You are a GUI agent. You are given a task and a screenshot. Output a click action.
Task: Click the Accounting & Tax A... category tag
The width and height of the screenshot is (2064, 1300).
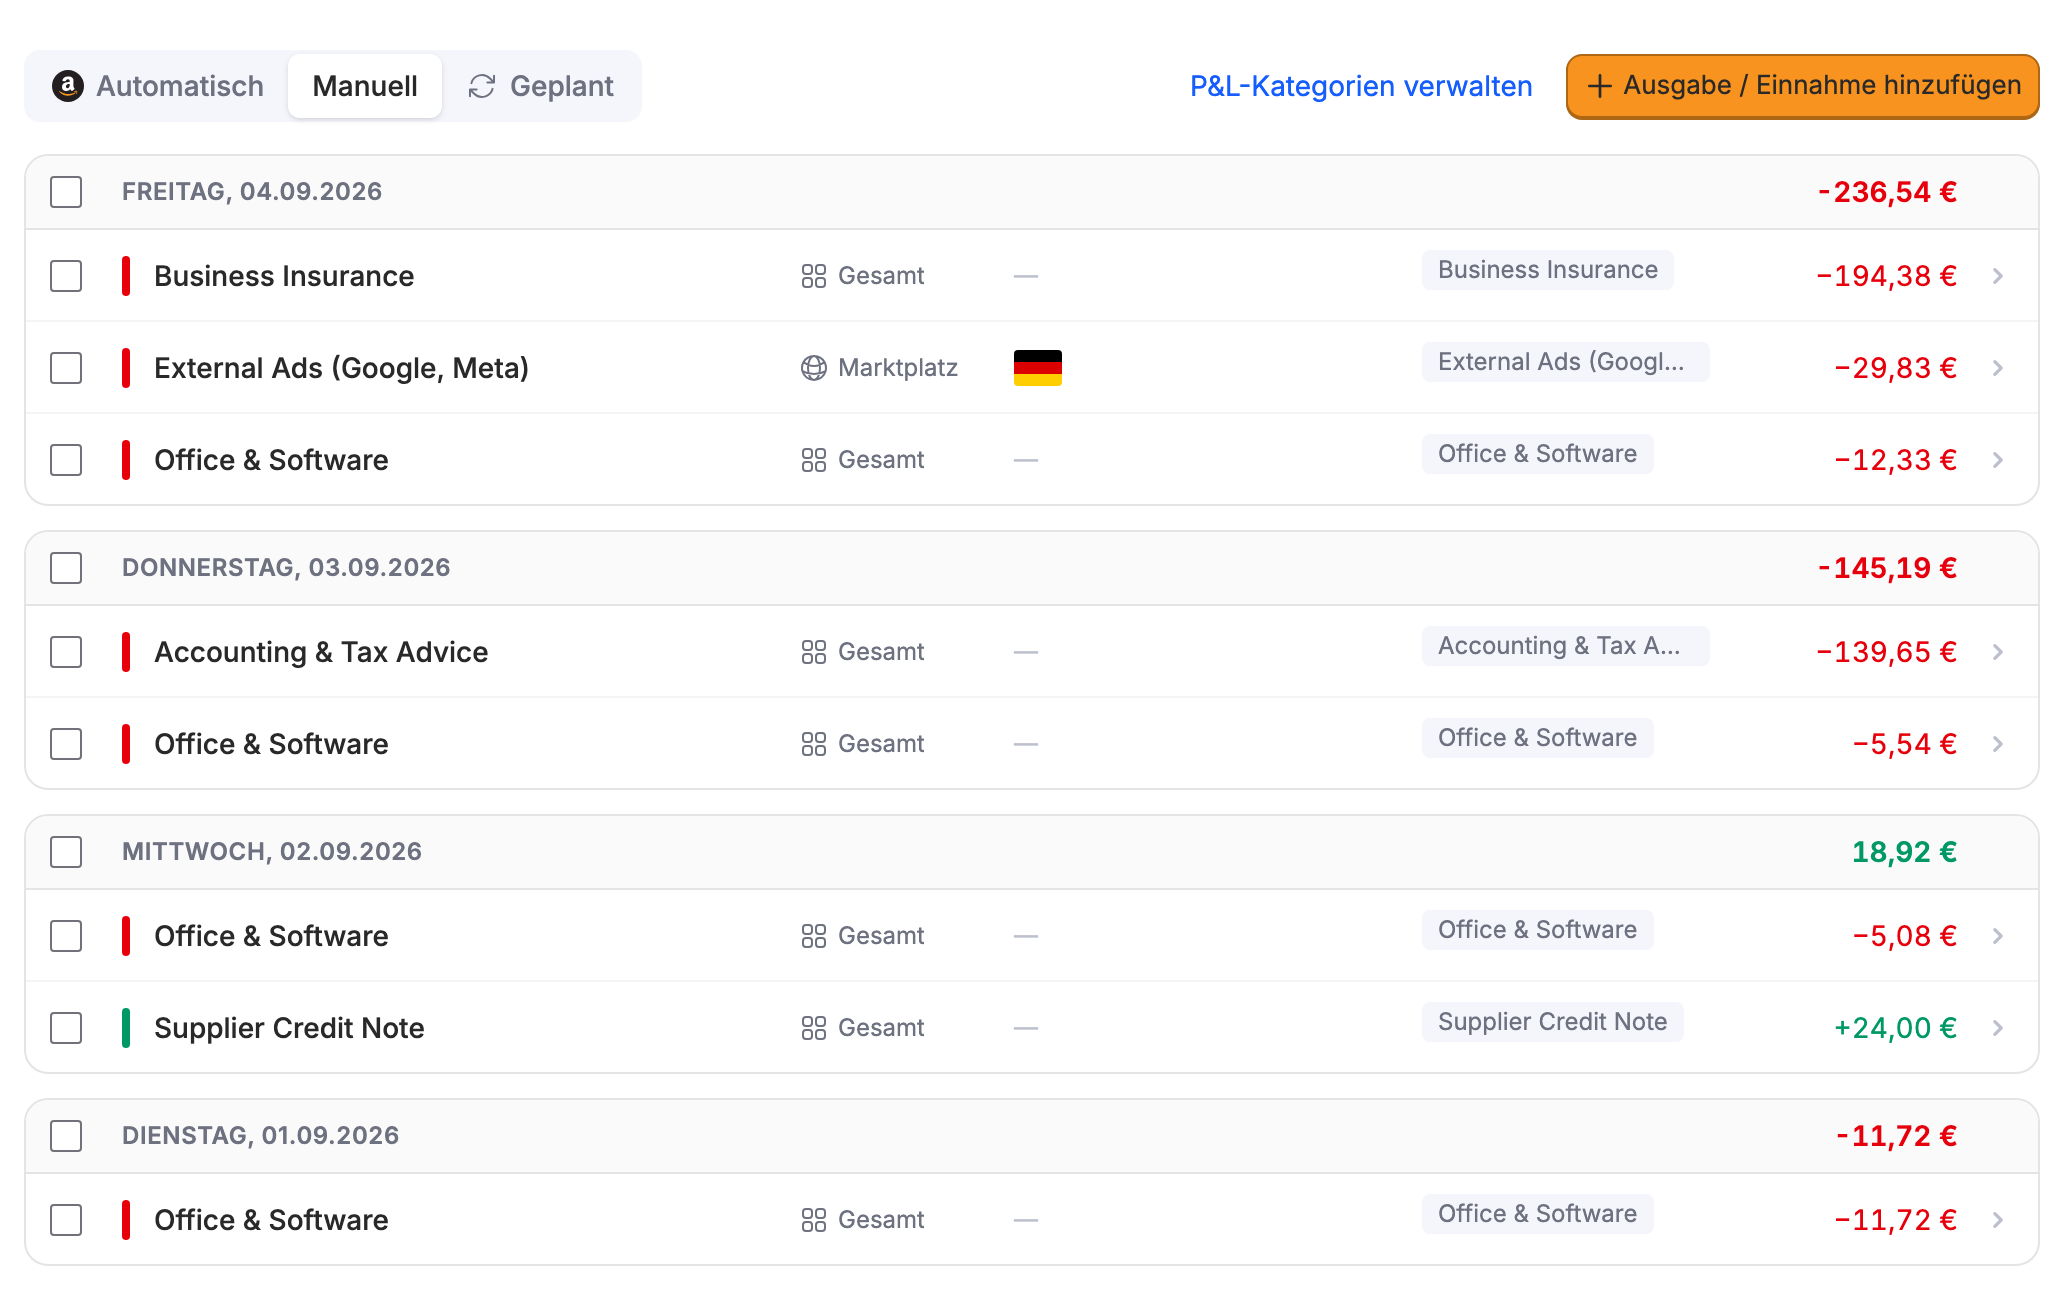point(1565,646)
